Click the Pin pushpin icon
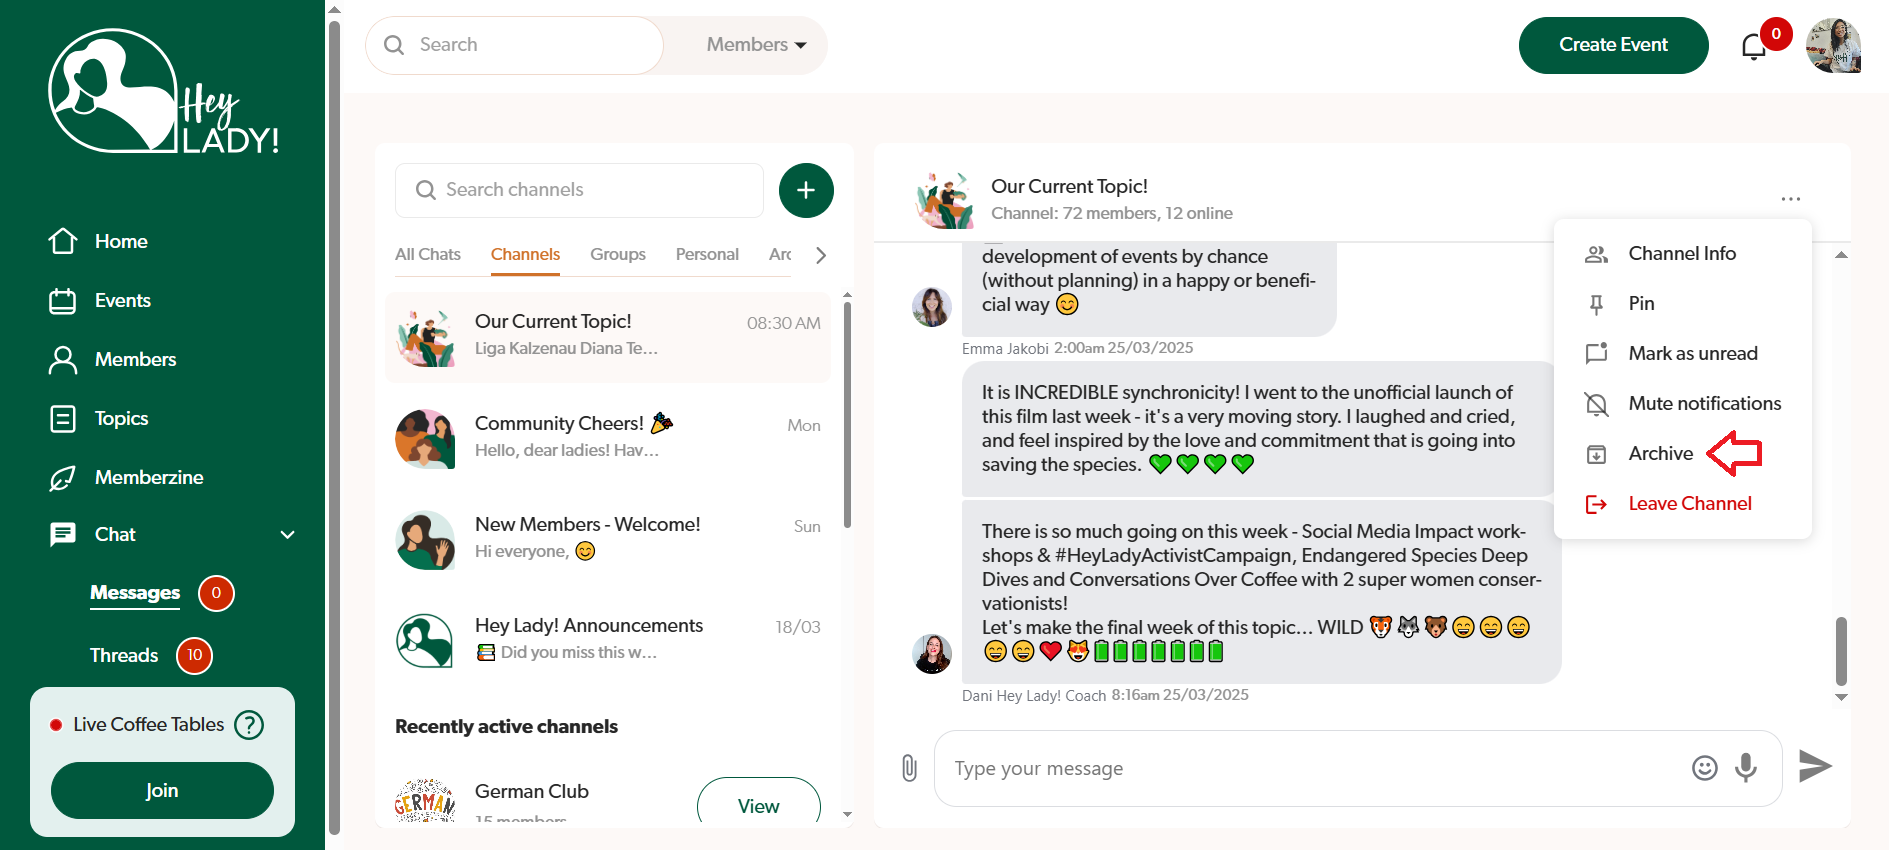1889x850 pixels. click(x=1596, y=304)
